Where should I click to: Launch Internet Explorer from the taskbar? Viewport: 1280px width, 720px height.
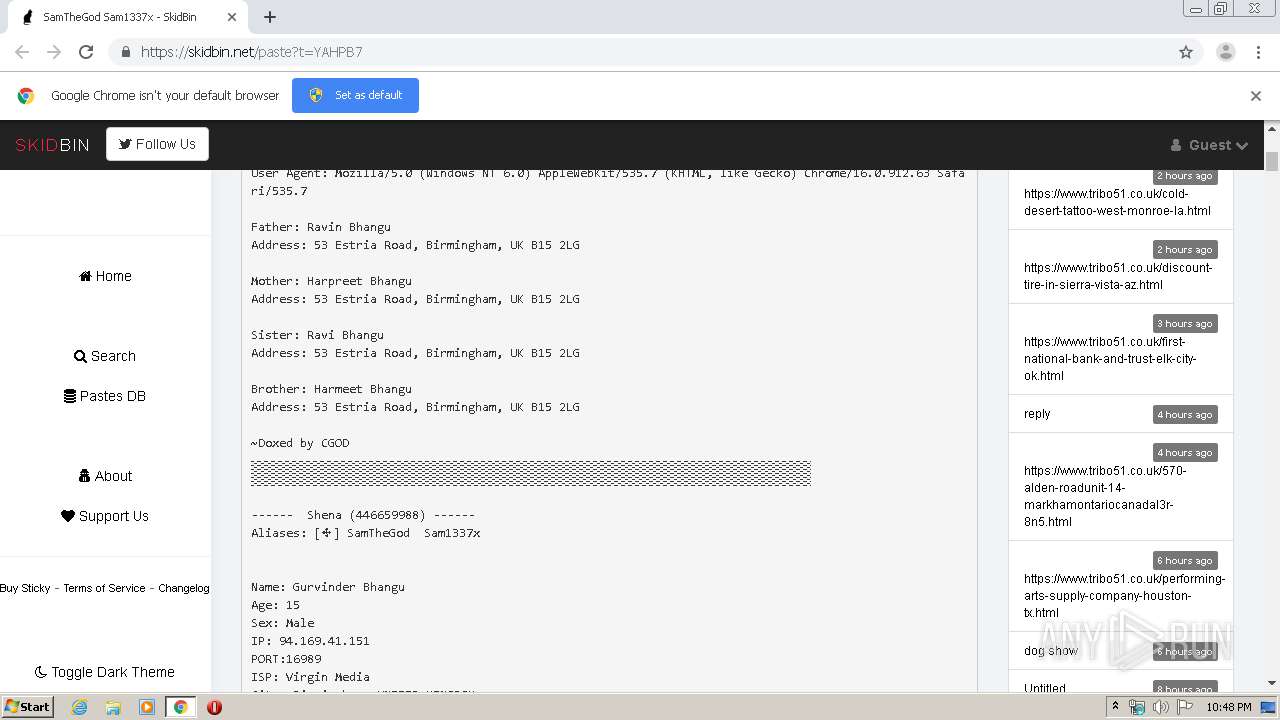(x=79, y=707)
